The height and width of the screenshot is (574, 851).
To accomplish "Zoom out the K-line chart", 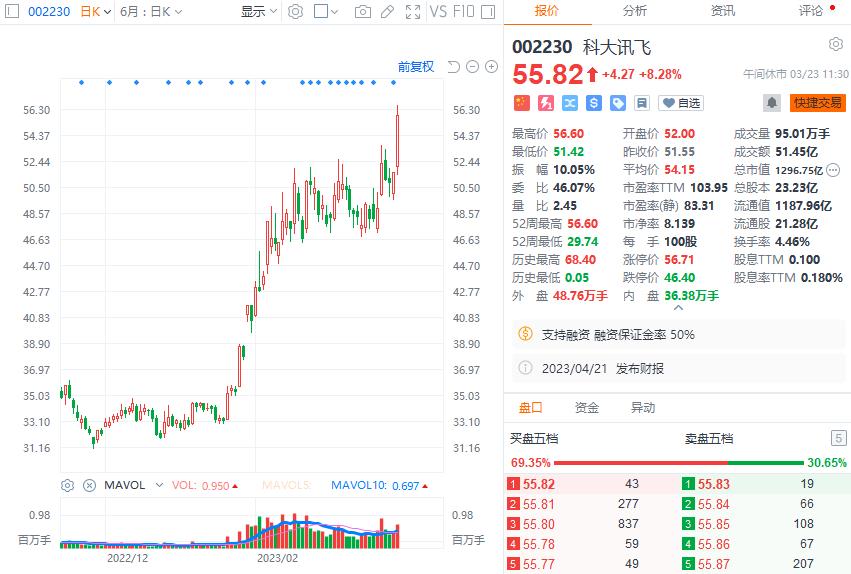I will click(x=473, y=67).
